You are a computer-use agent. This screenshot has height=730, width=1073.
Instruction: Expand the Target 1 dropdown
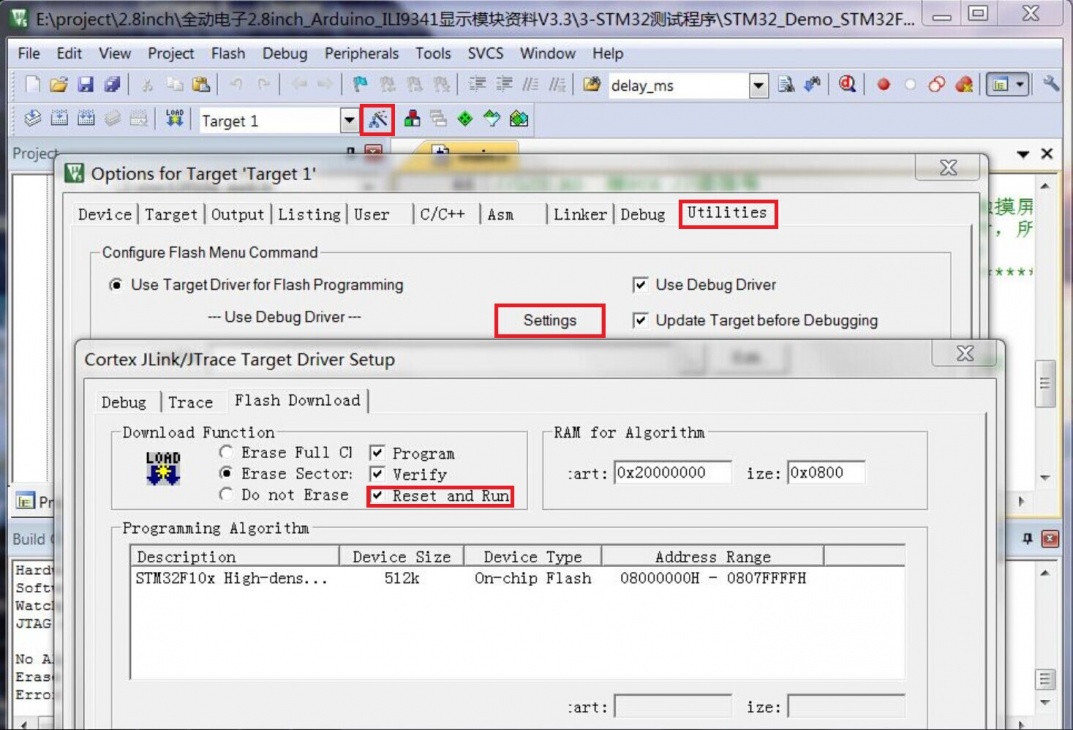348,121
